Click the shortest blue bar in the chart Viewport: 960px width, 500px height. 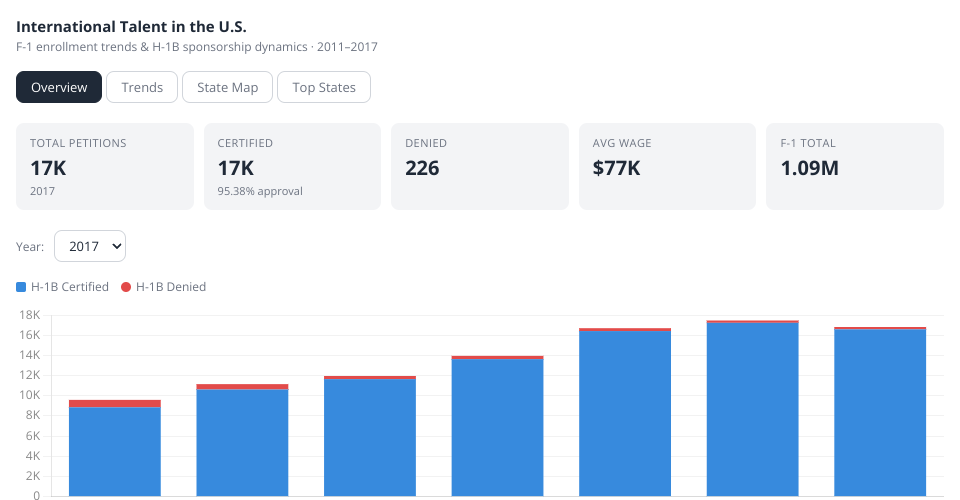click(x=115, y=450)
